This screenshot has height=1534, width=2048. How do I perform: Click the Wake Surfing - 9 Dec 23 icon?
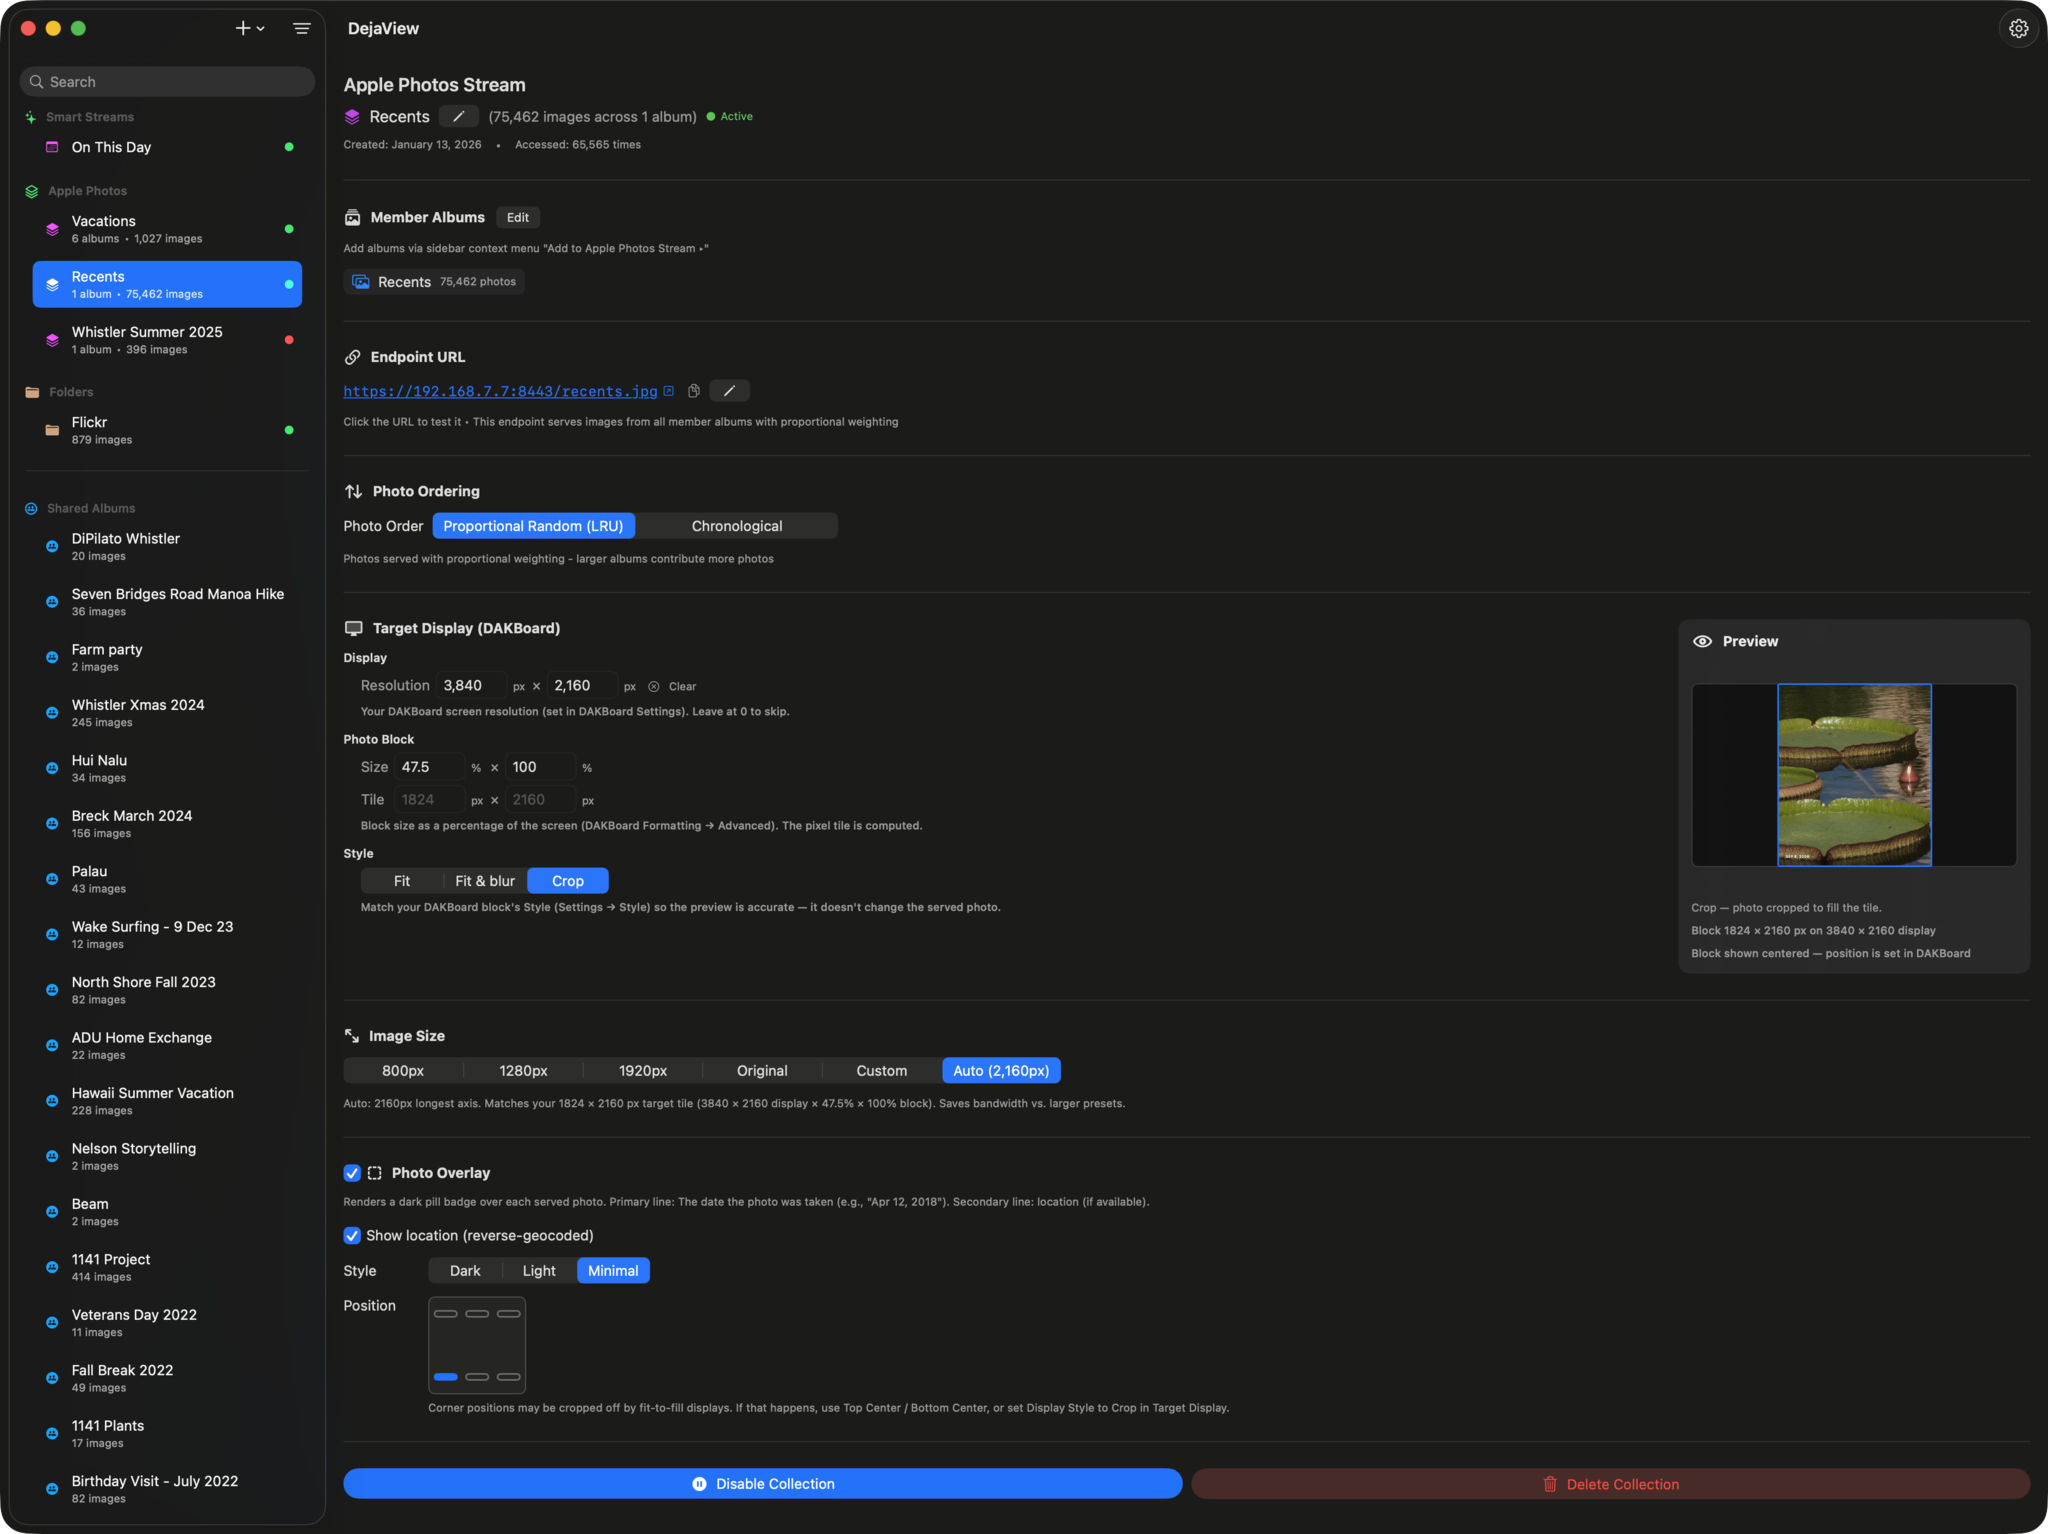point(52,935)
